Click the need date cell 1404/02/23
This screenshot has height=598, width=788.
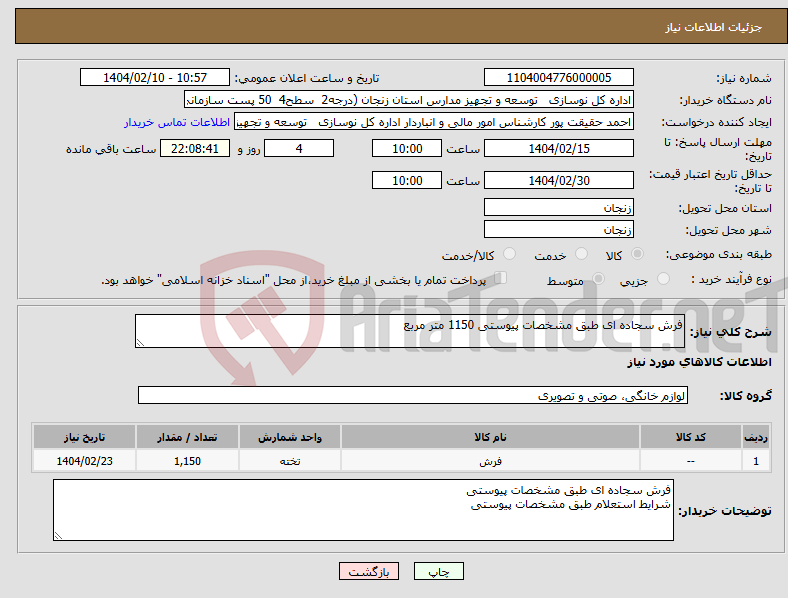click(x=84, y=461)
